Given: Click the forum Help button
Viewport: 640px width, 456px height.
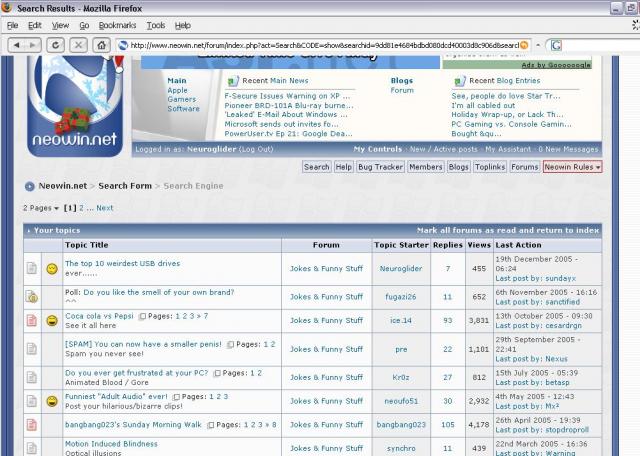Looking at the screenshot, I should tap(344, 167).
